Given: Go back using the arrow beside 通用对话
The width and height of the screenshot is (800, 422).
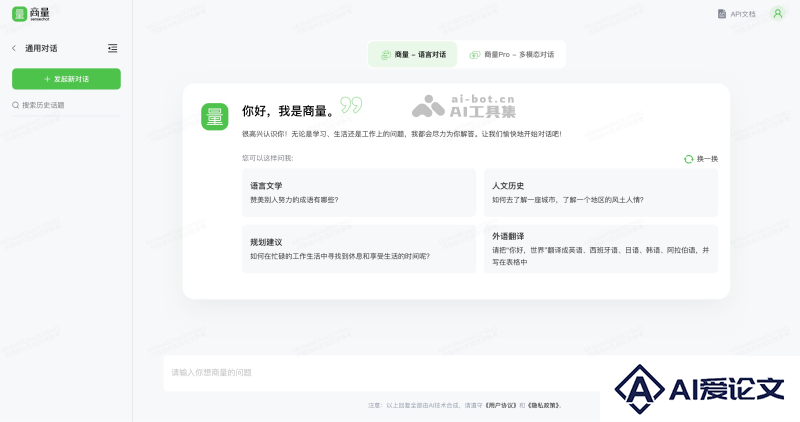Looking at the screenshot, I should pos(14,48).
